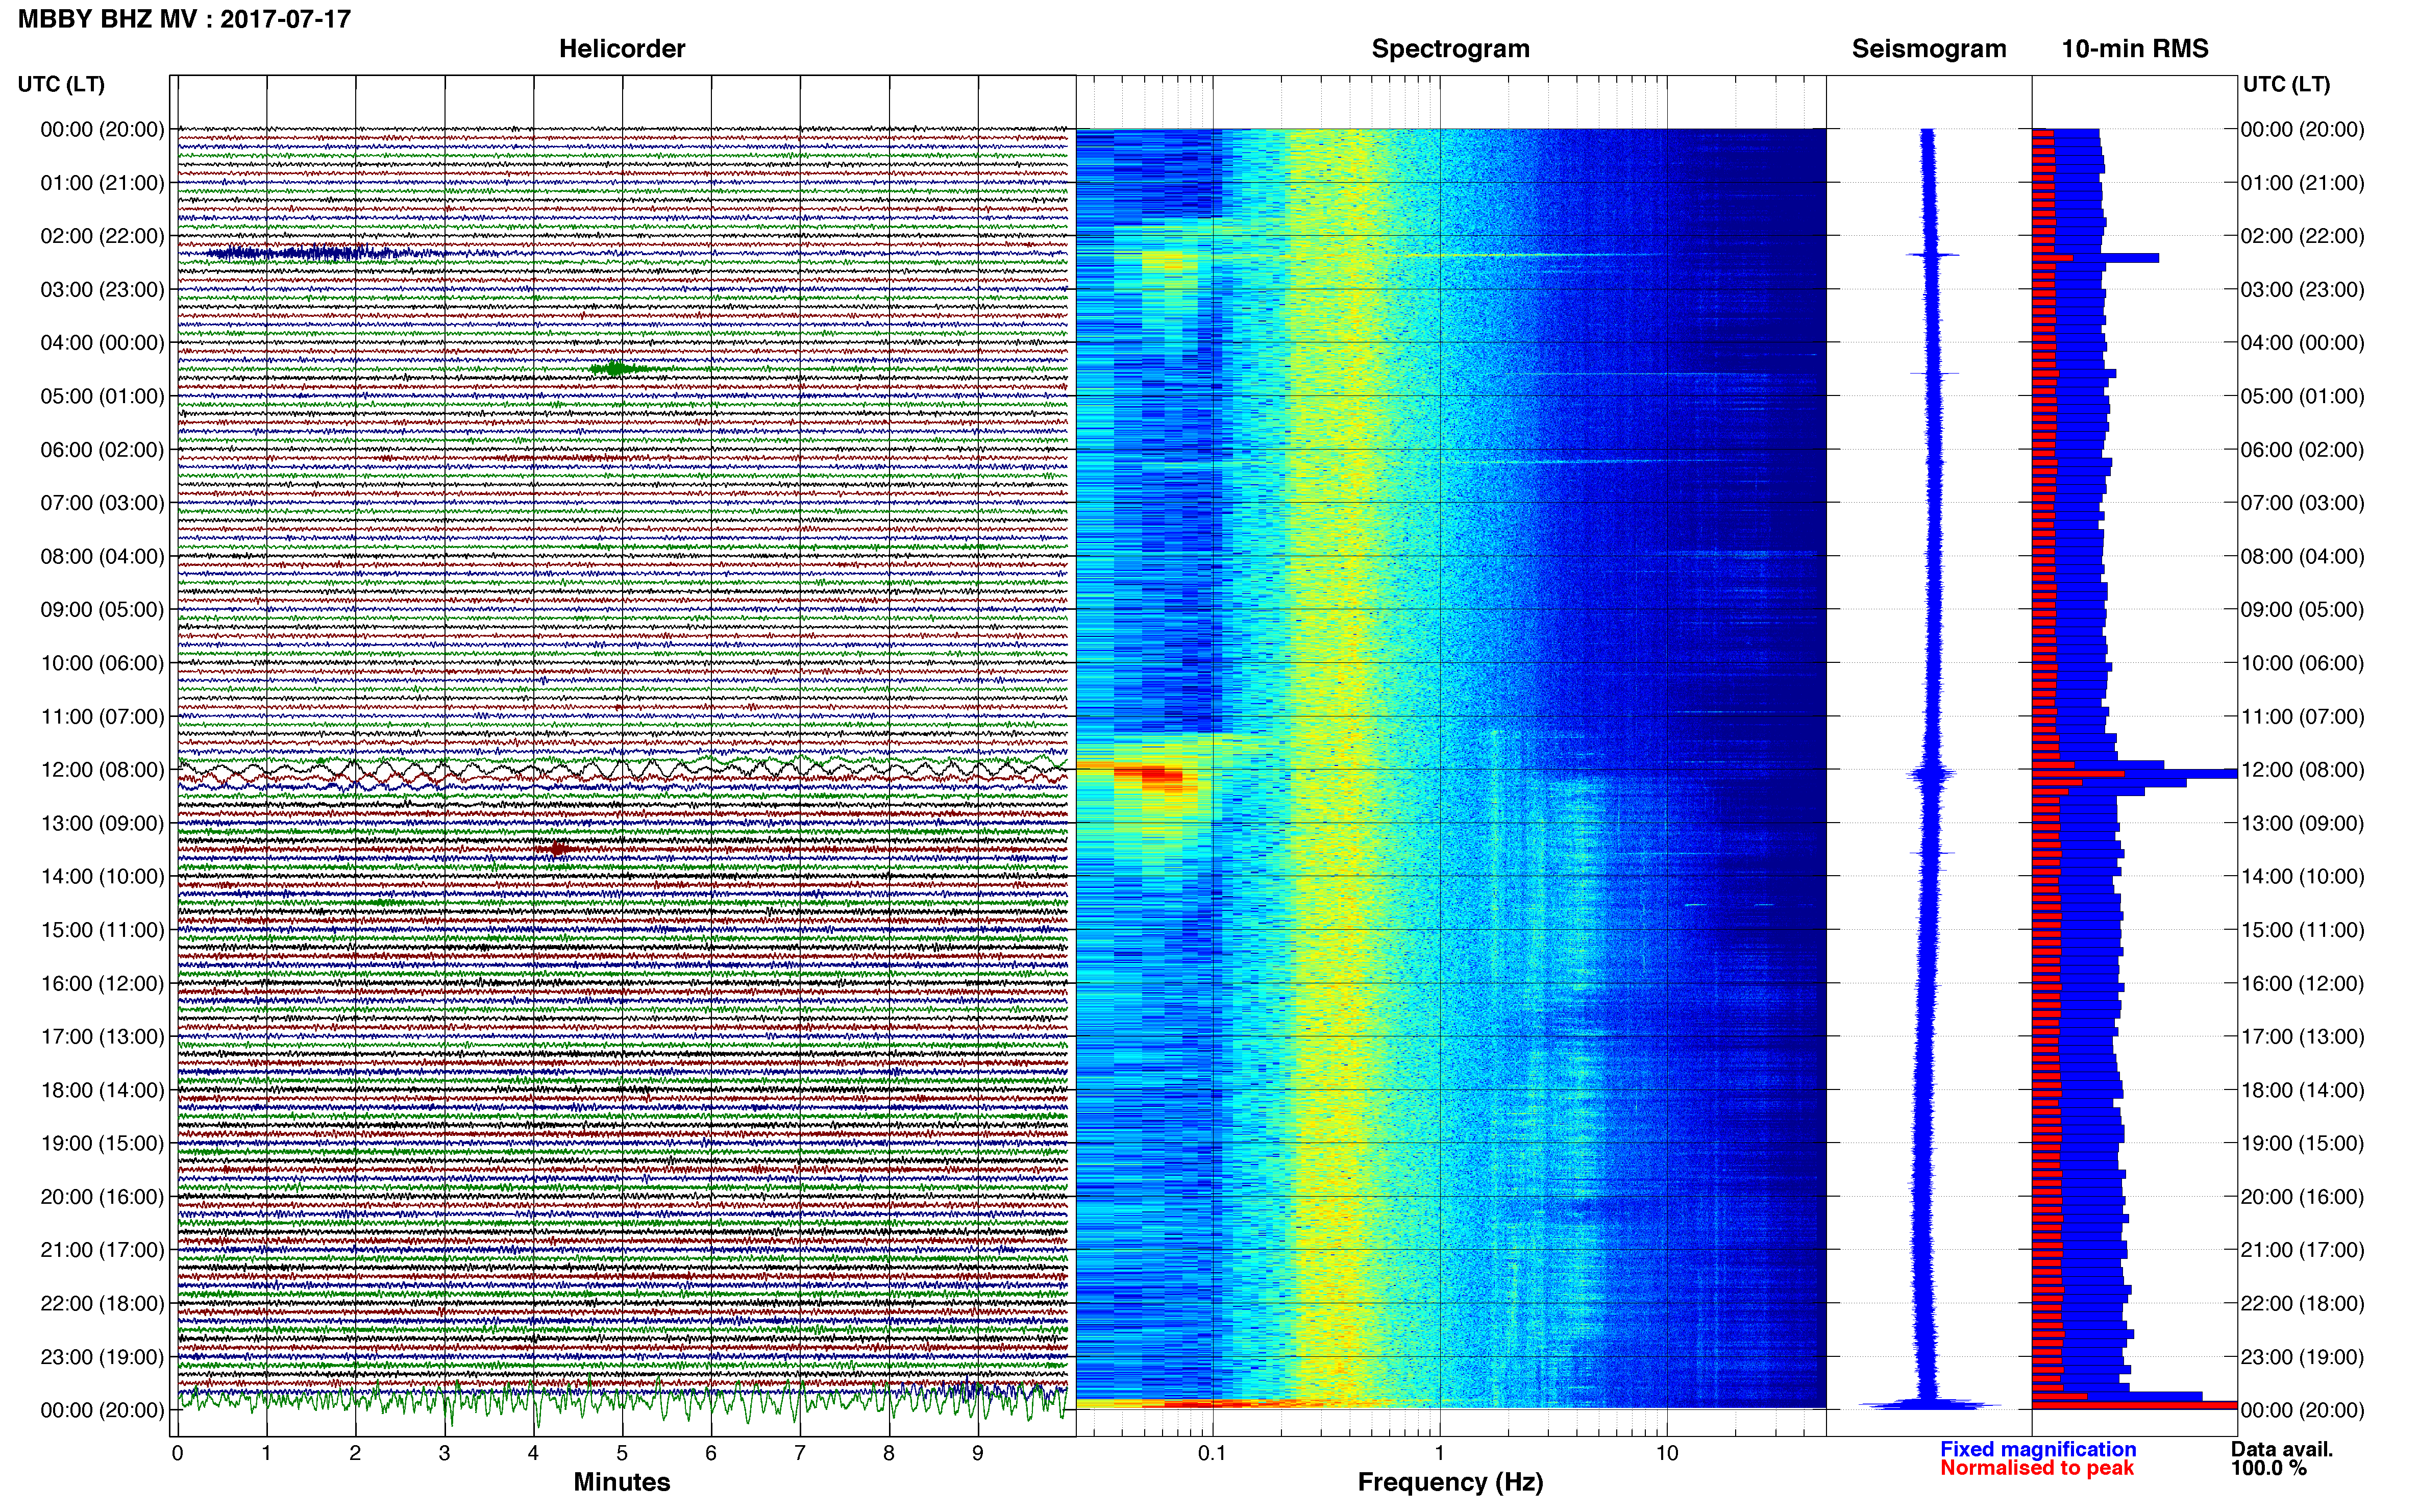Select the Helicorder panel heading

click(x=622, y=49)
